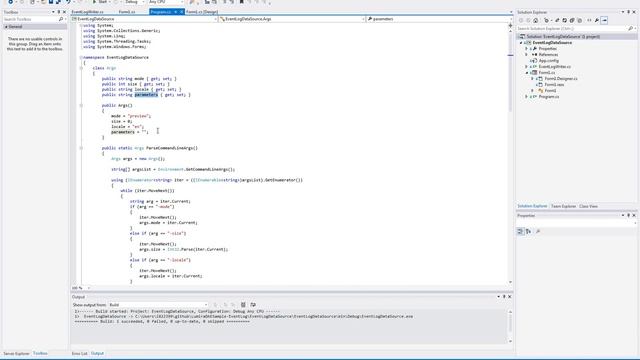The image size is (640, 360).
Task: Select the Solution Explorer bottom tab
Action: coord(532,206)
